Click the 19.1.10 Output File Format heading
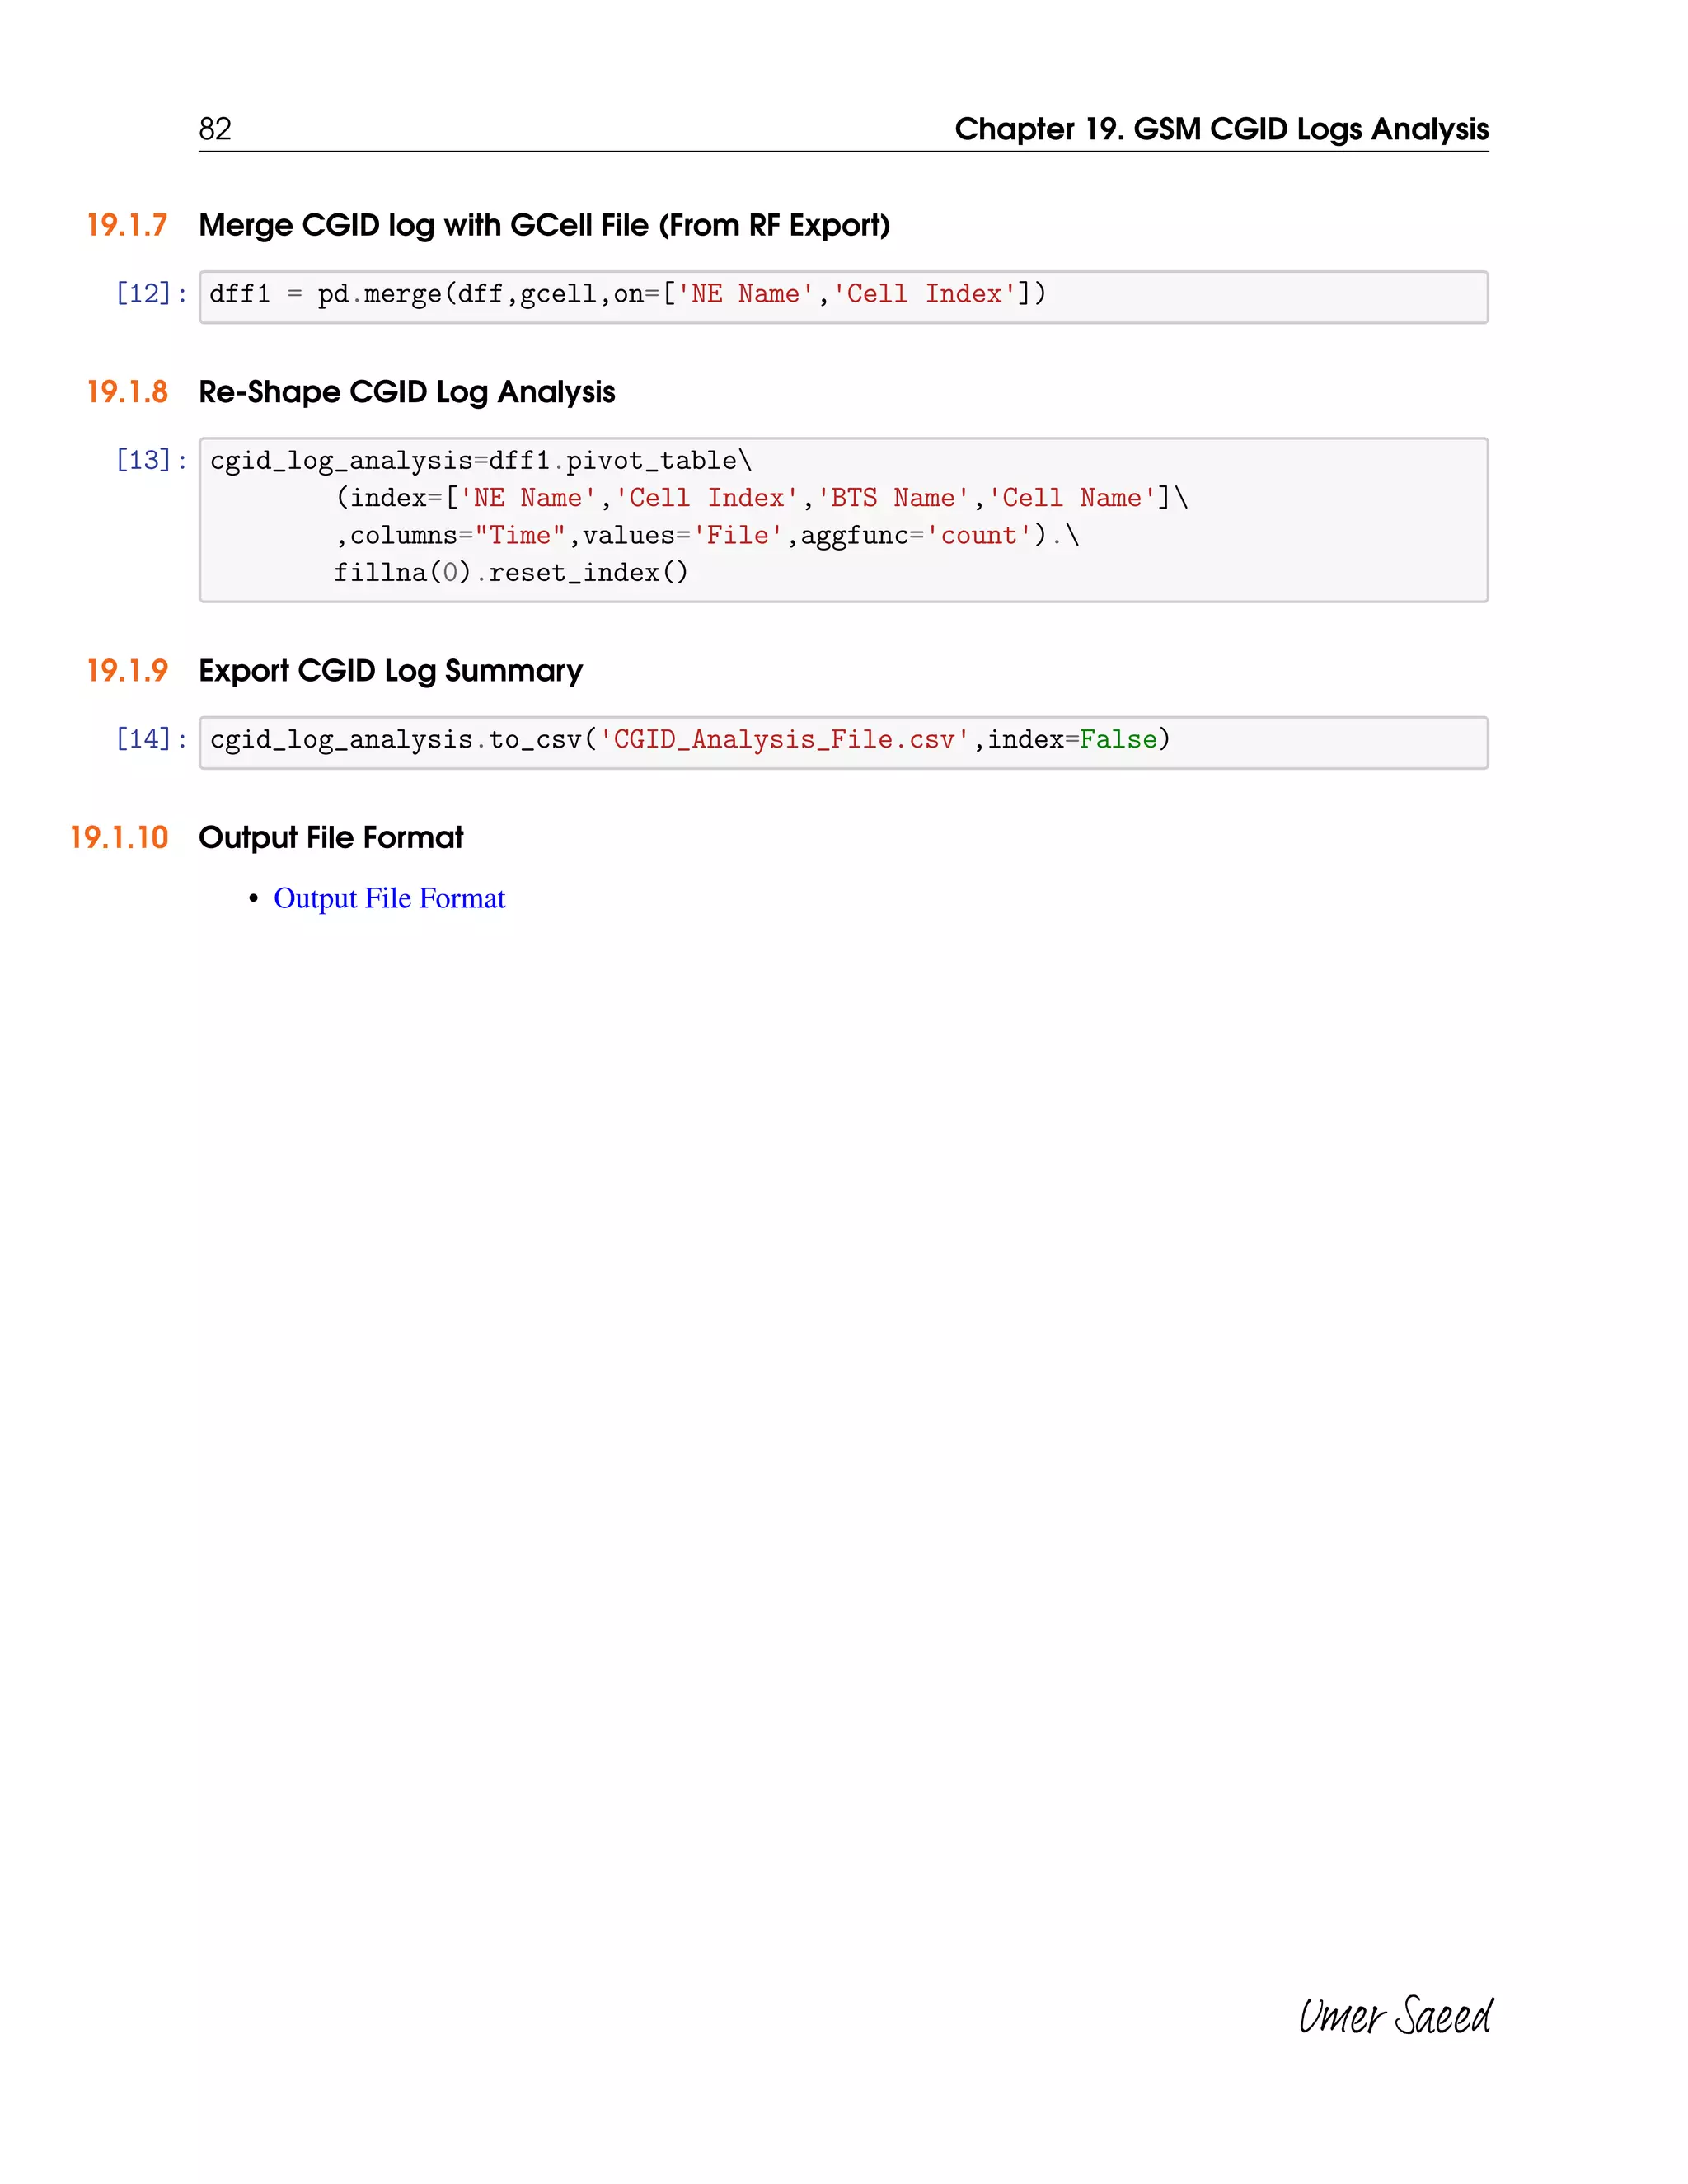The image size is (1688, 2184). [x=267, y=837]
